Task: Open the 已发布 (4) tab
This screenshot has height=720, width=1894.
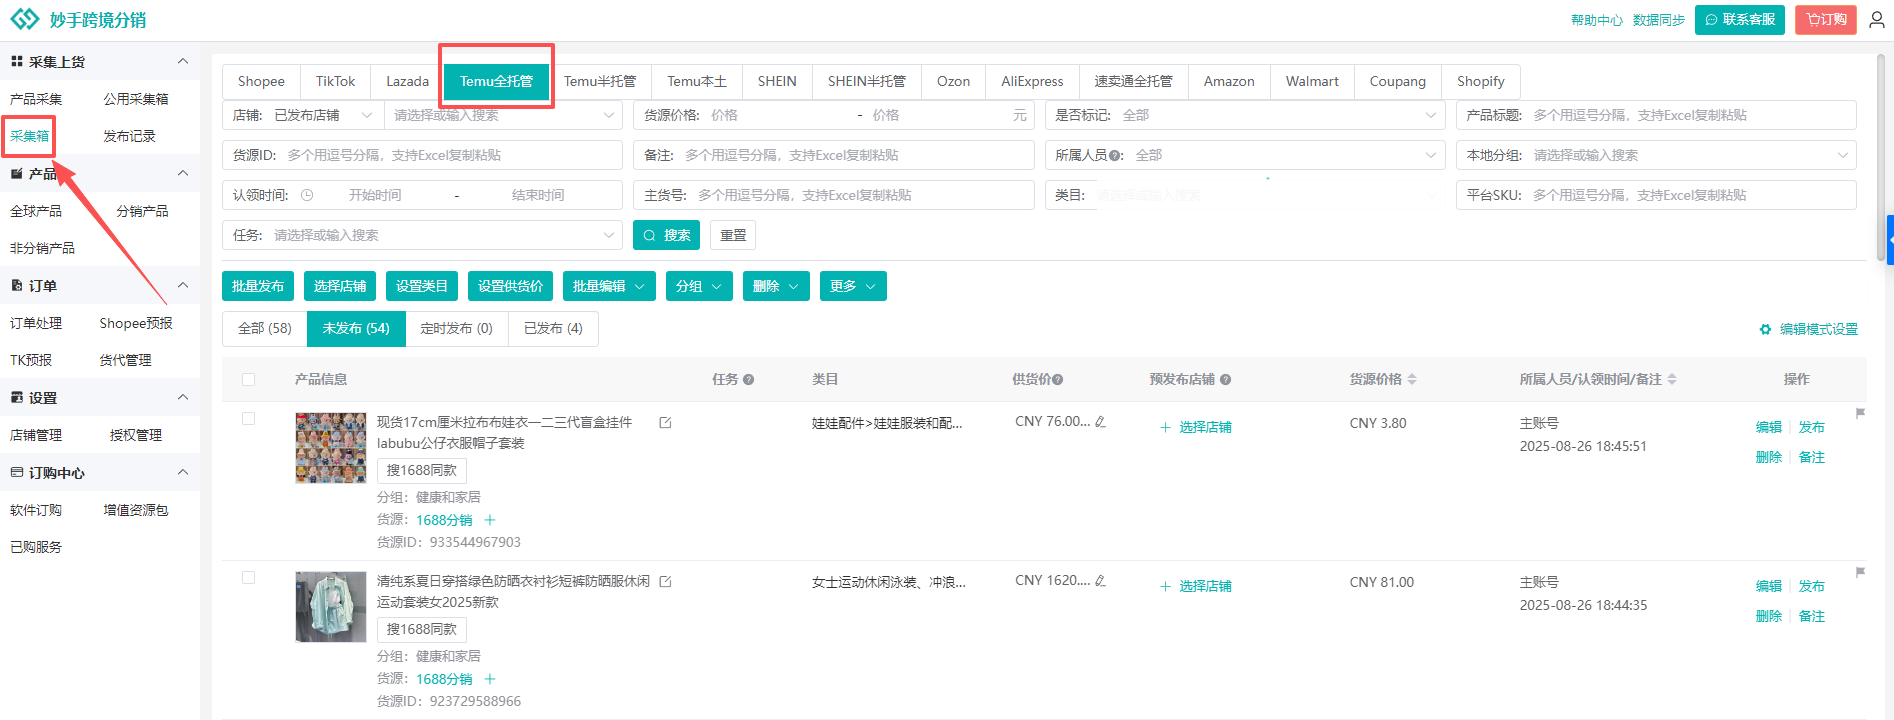Action: coord(553,328)
